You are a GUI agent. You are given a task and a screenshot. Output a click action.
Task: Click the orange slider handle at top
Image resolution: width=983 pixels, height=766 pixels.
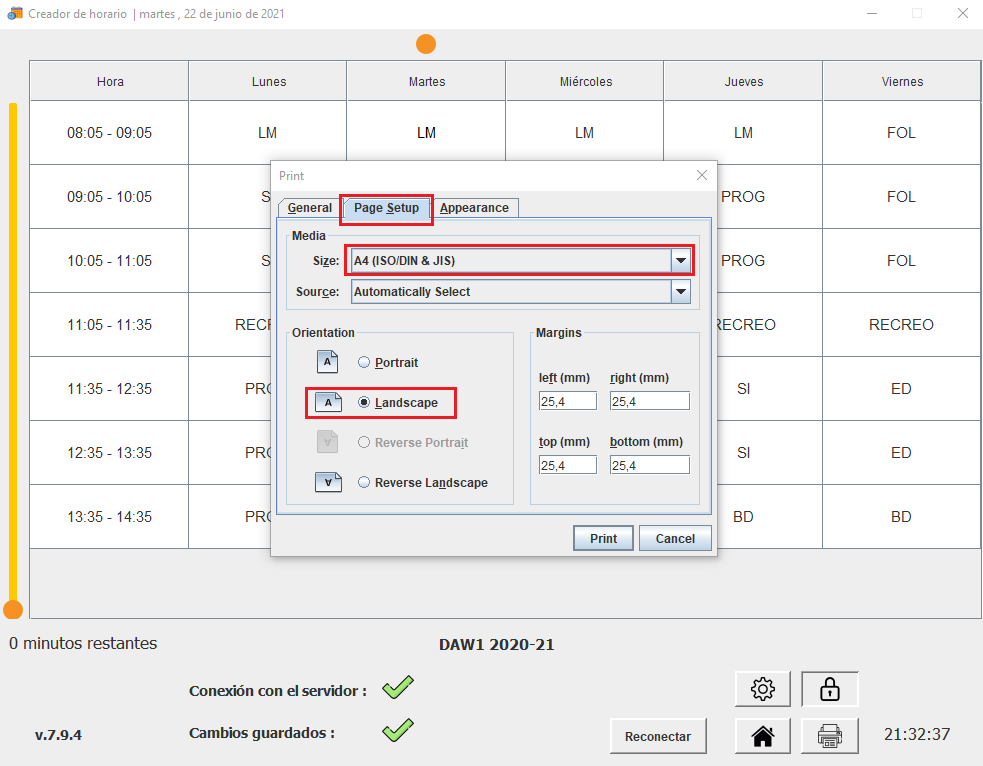coord(426,44)
